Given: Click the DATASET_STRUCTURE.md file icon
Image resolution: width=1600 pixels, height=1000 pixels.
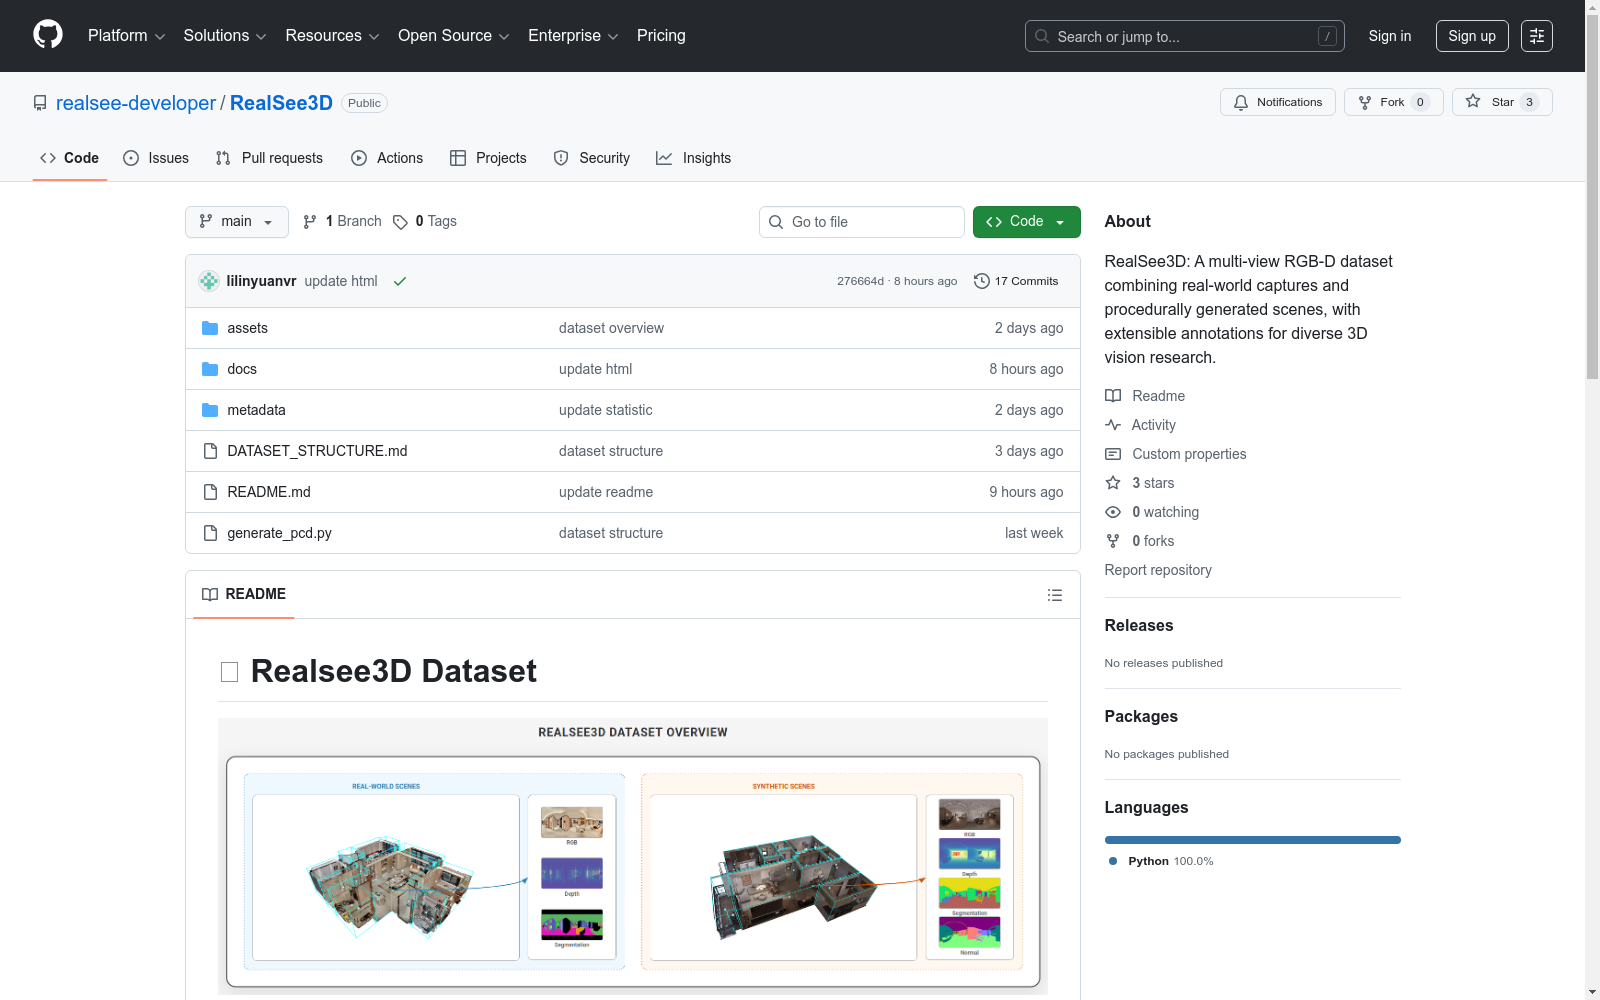Looking at the screenshot, I should coord(210,451).
